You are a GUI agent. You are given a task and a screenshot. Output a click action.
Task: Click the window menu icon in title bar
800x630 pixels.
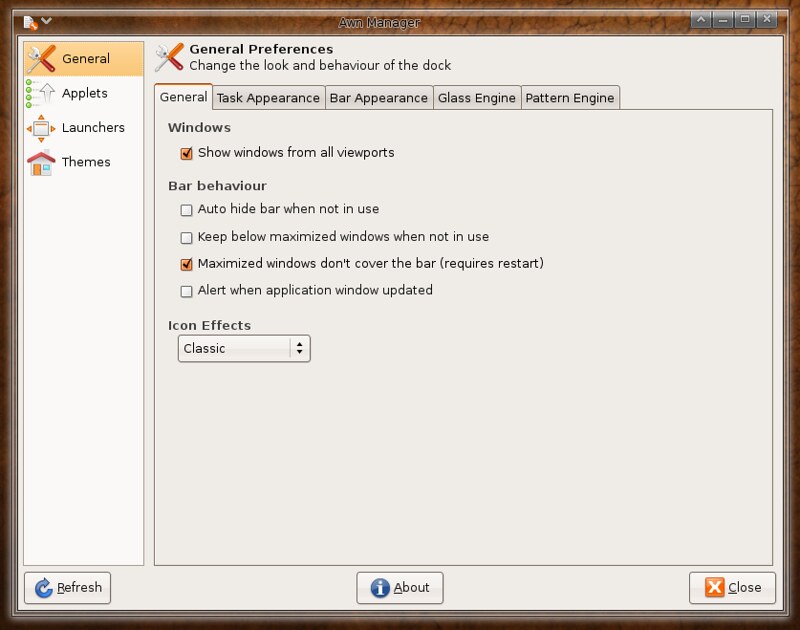pos(30,22)
